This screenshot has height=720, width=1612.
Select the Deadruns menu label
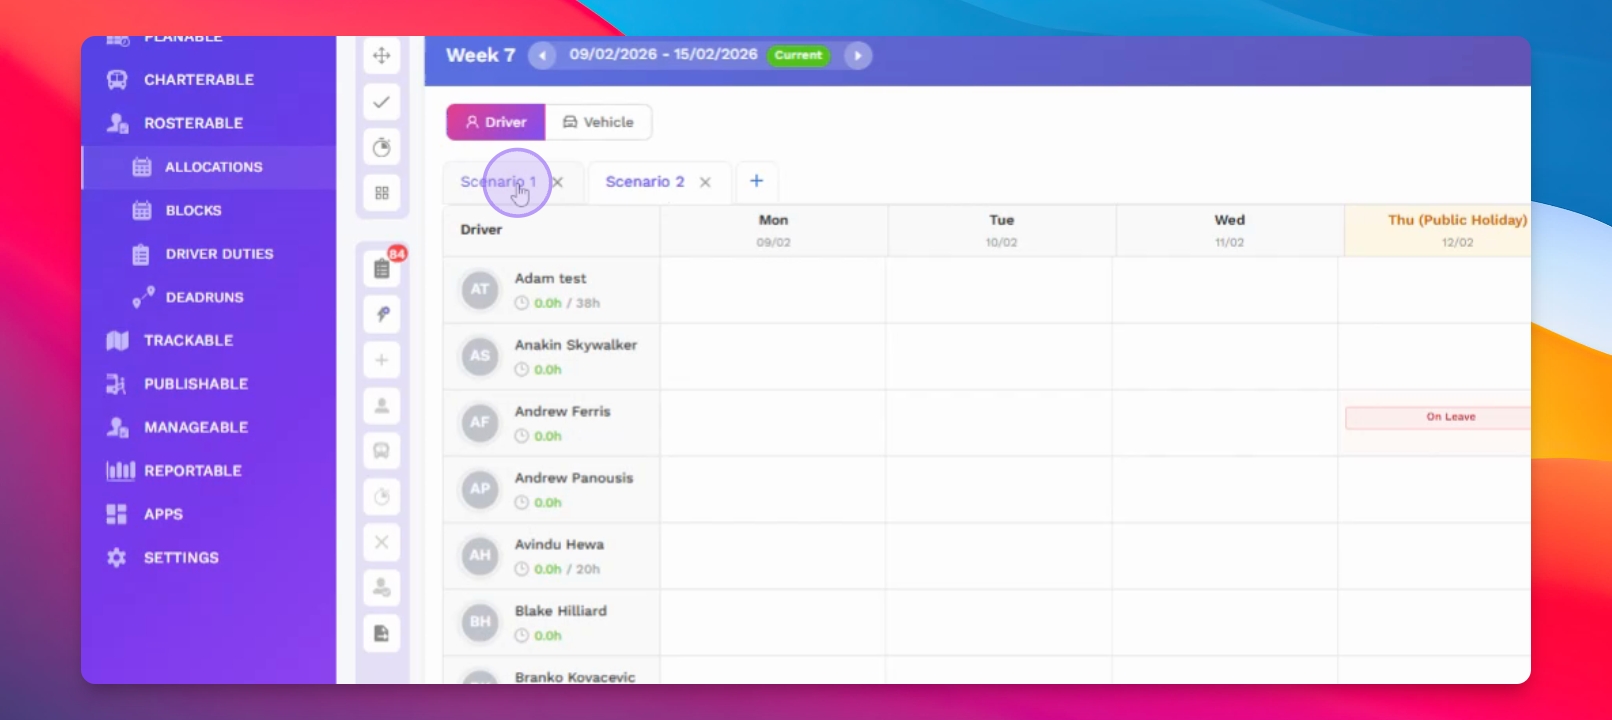(x=205, y=297)
